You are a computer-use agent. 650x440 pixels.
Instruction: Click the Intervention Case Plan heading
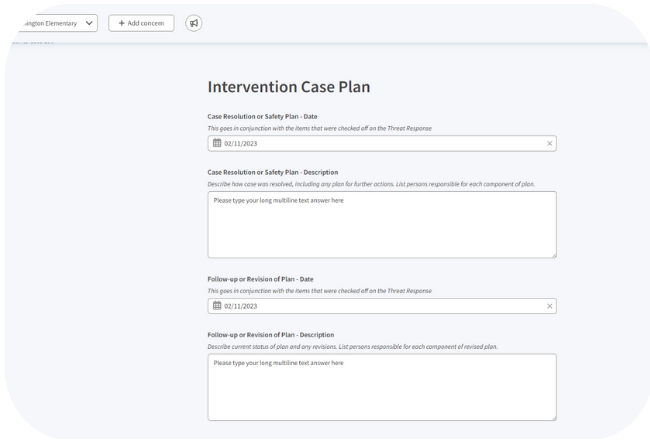(288, 87)
